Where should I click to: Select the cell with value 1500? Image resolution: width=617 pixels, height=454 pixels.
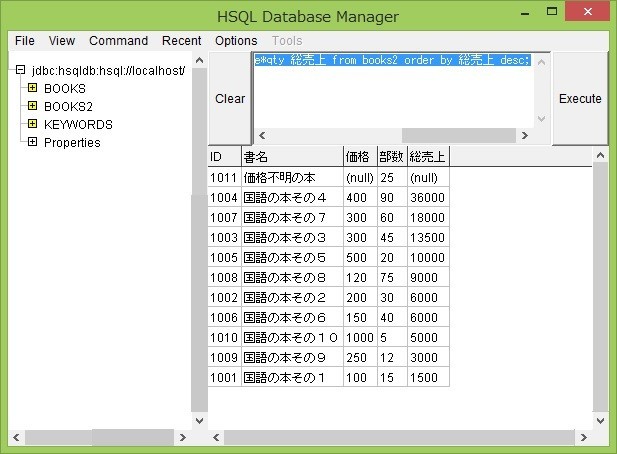click(428, 378)
